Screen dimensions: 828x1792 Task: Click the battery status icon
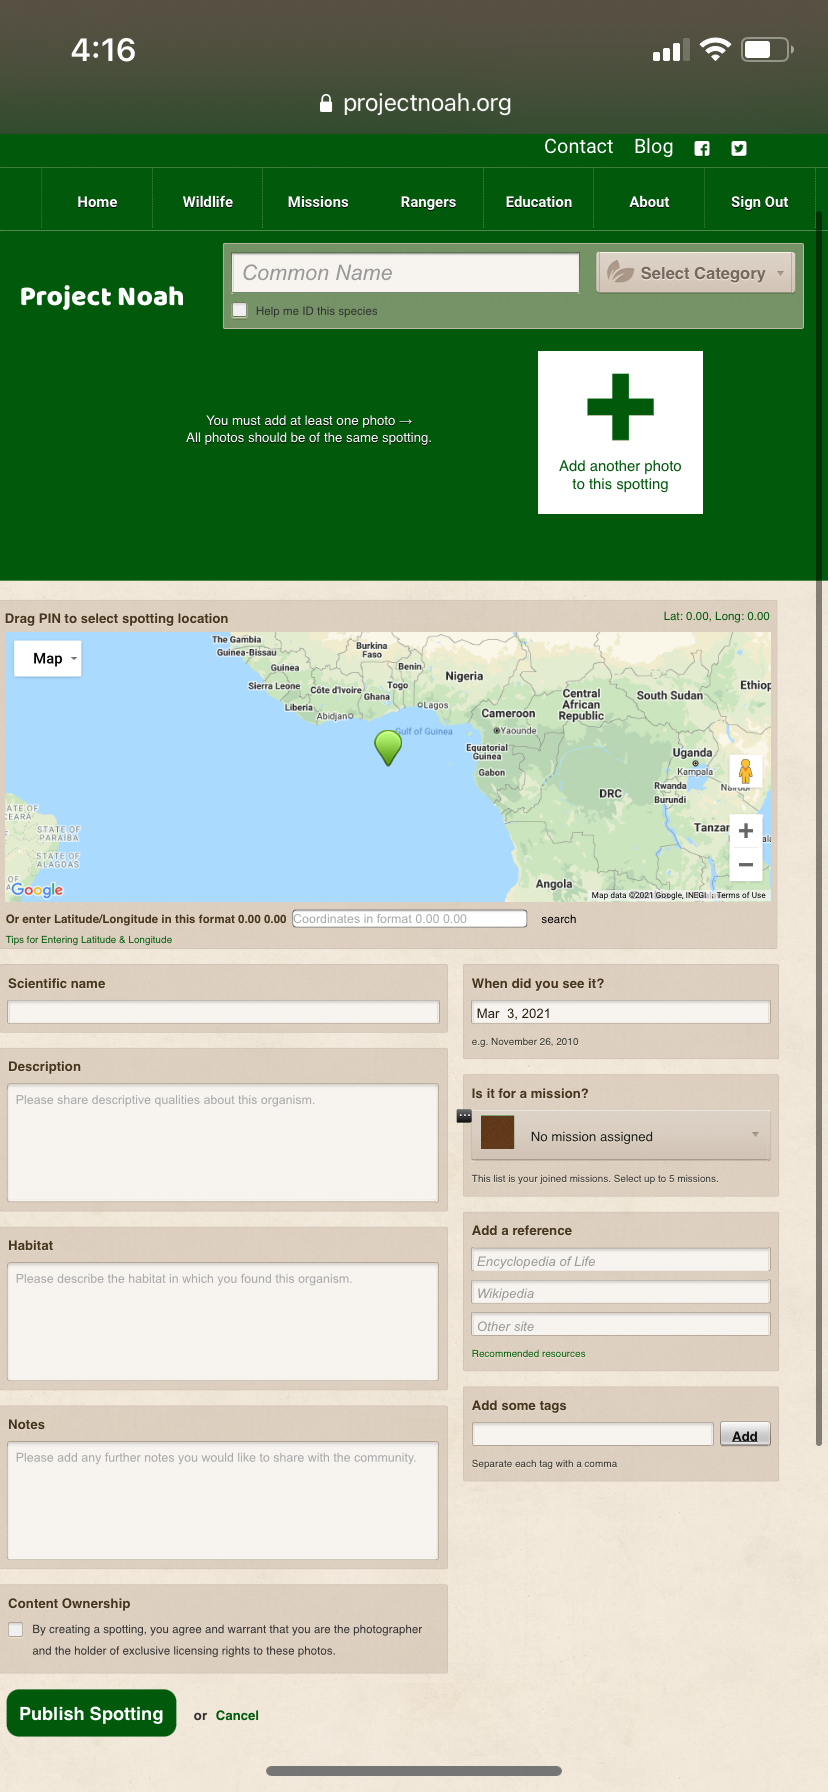pos(767,50)
